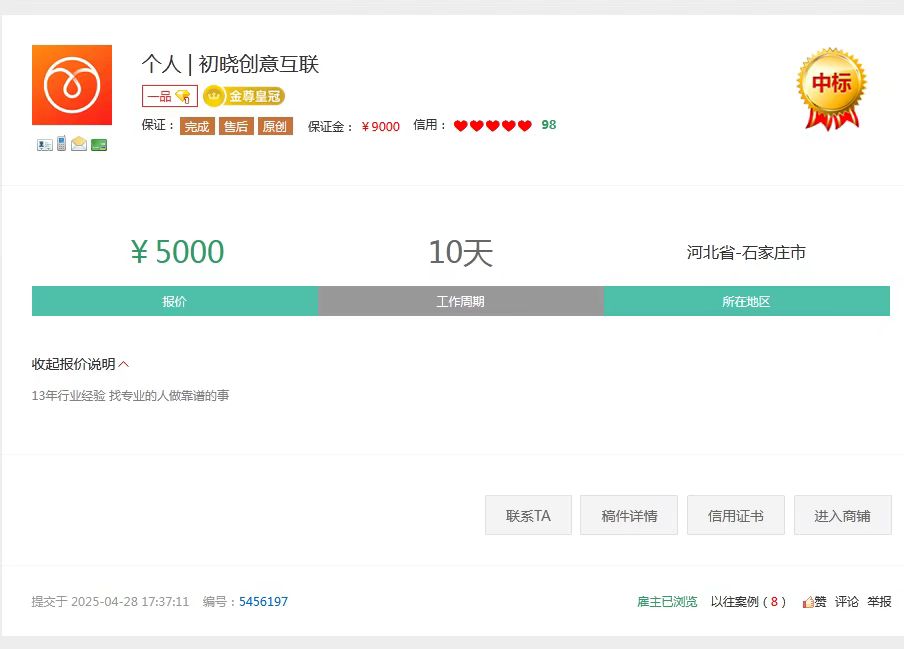This screenshot has height=649, width=904.
Task: Click the 原创 guarantee tag
Action: point(275,126)
